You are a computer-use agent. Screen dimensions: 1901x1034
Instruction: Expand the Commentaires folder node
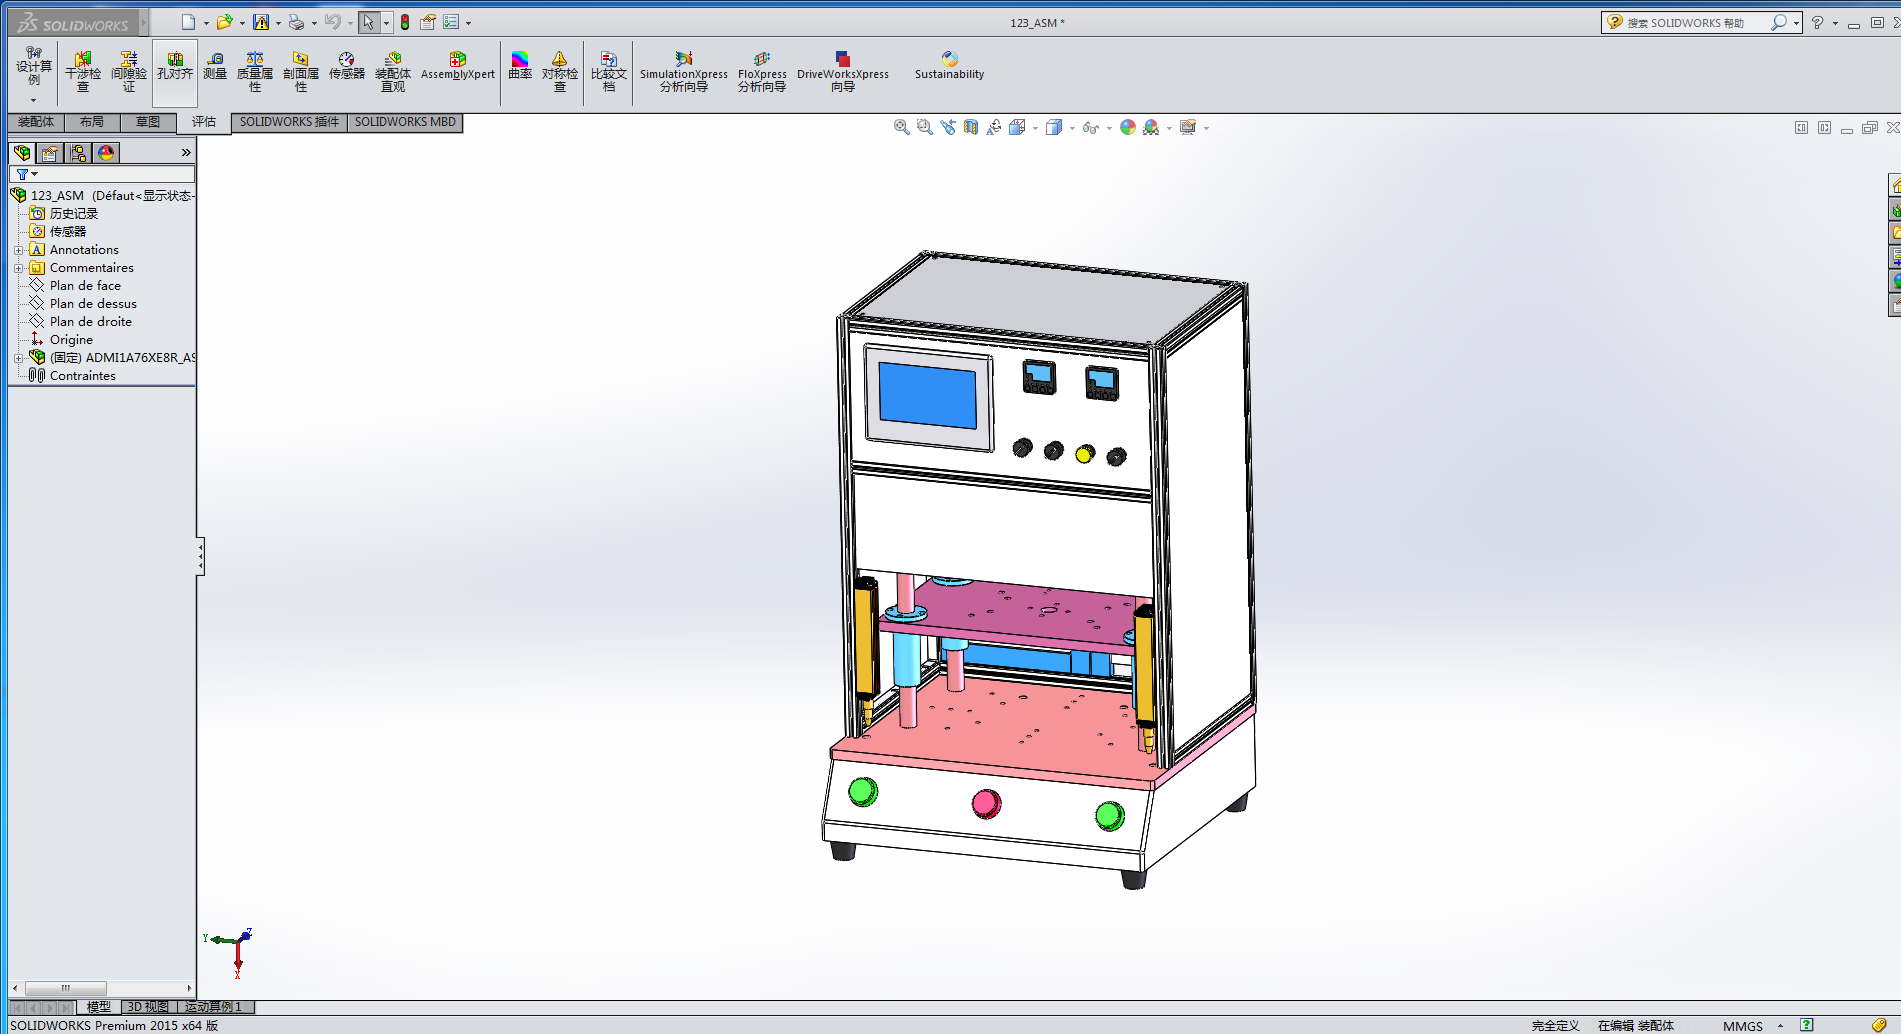click(18, 268)
